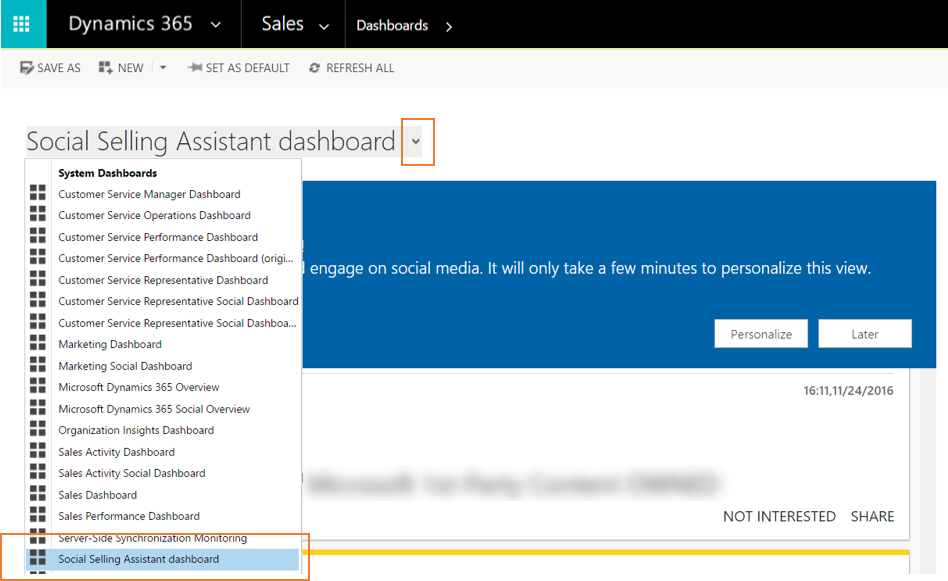Click the New dashboard icon
The height and width of the screenshot is (581, 948).
click(105, 68)
